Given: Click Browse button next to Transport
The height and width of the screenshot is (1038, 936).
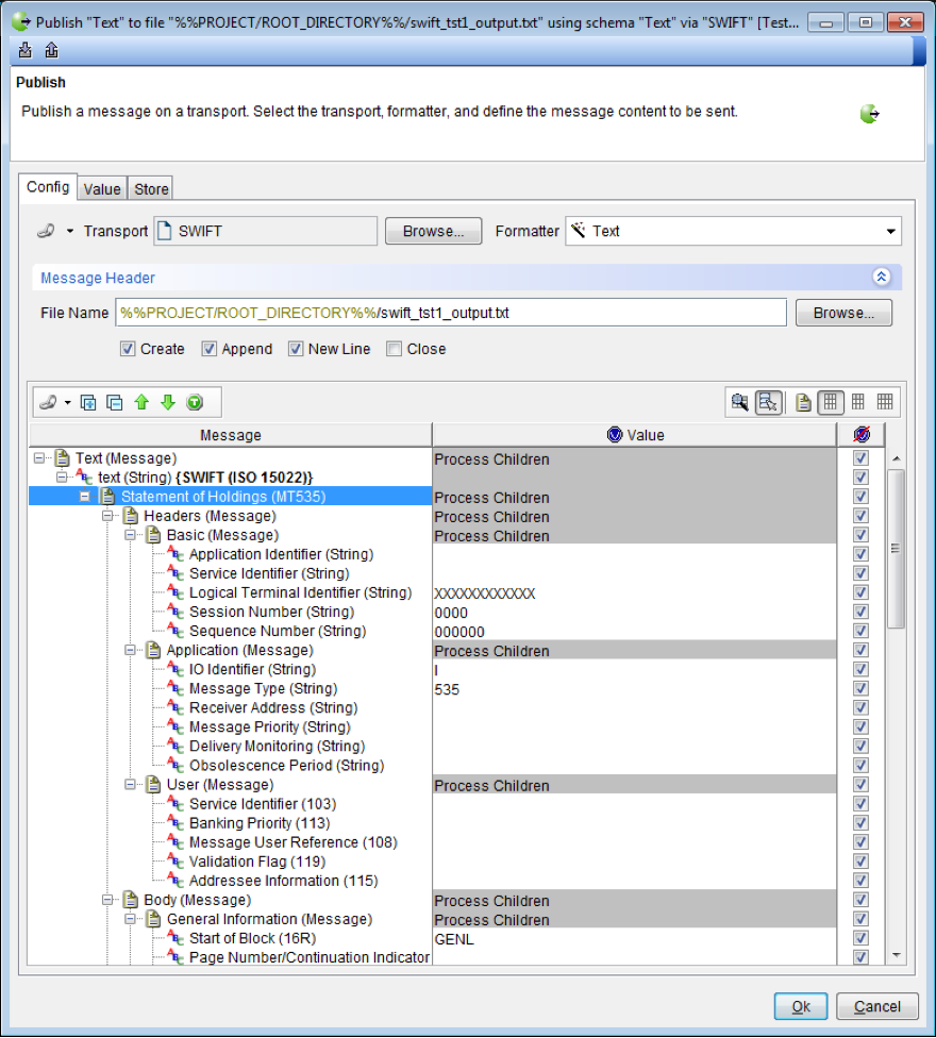Looking at the screenshot, I should (x=434, y=231).
